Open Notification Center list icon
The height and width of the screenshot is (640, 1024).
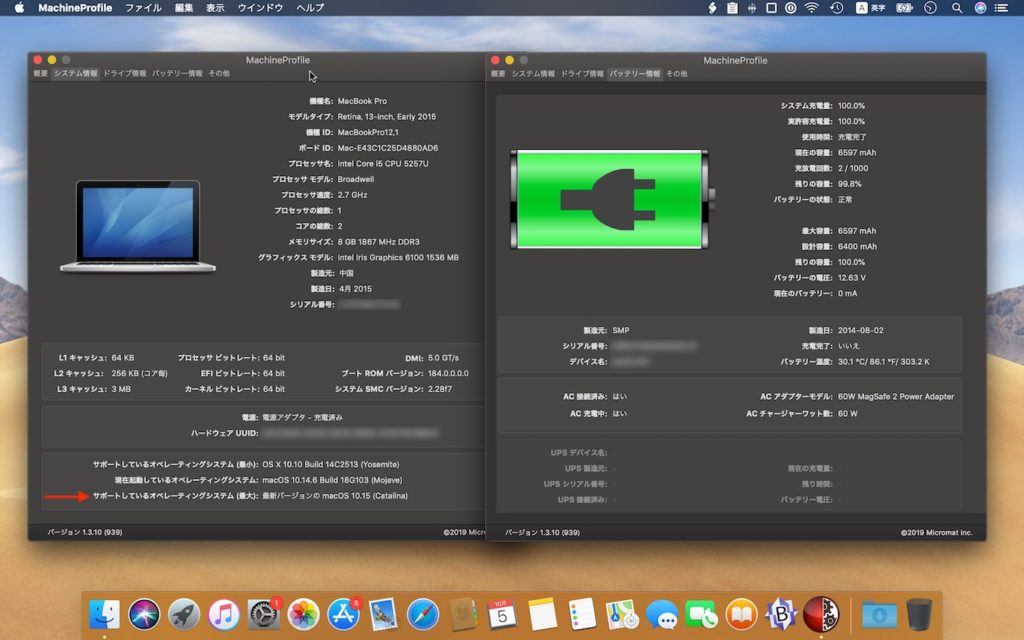point(1001,8)
